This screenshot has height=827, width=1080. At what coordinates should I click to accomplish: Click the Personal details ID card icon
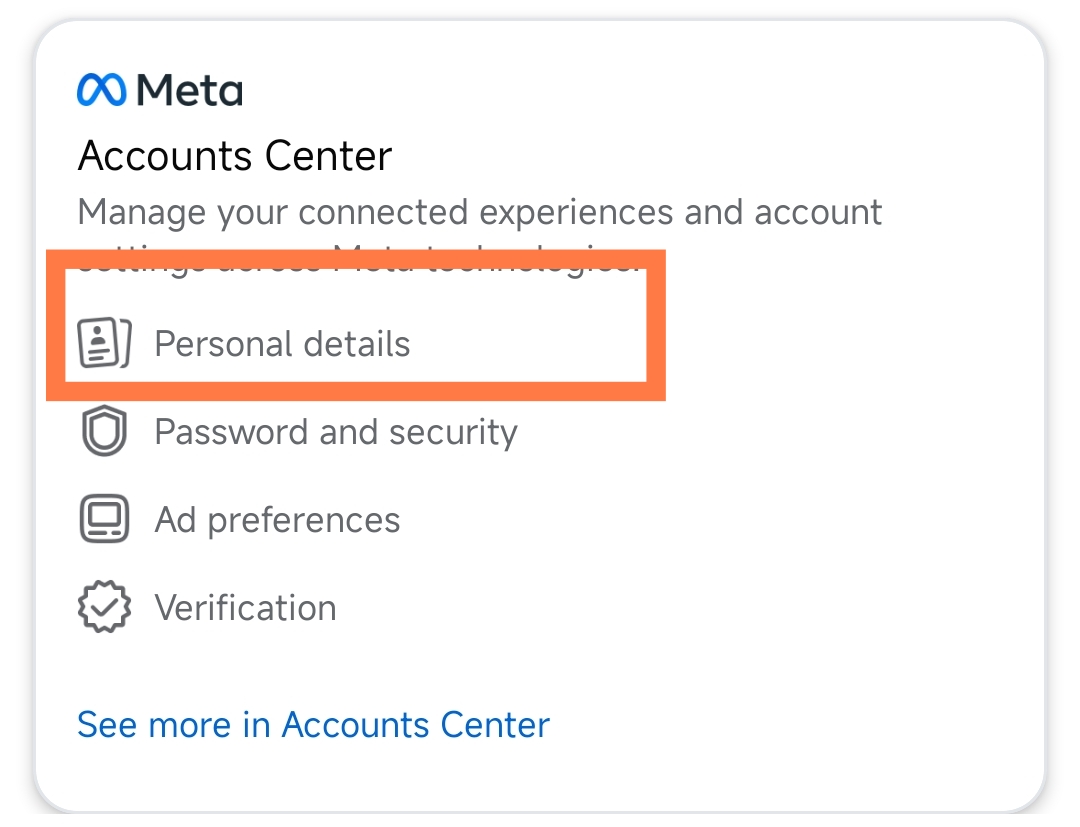104,344
